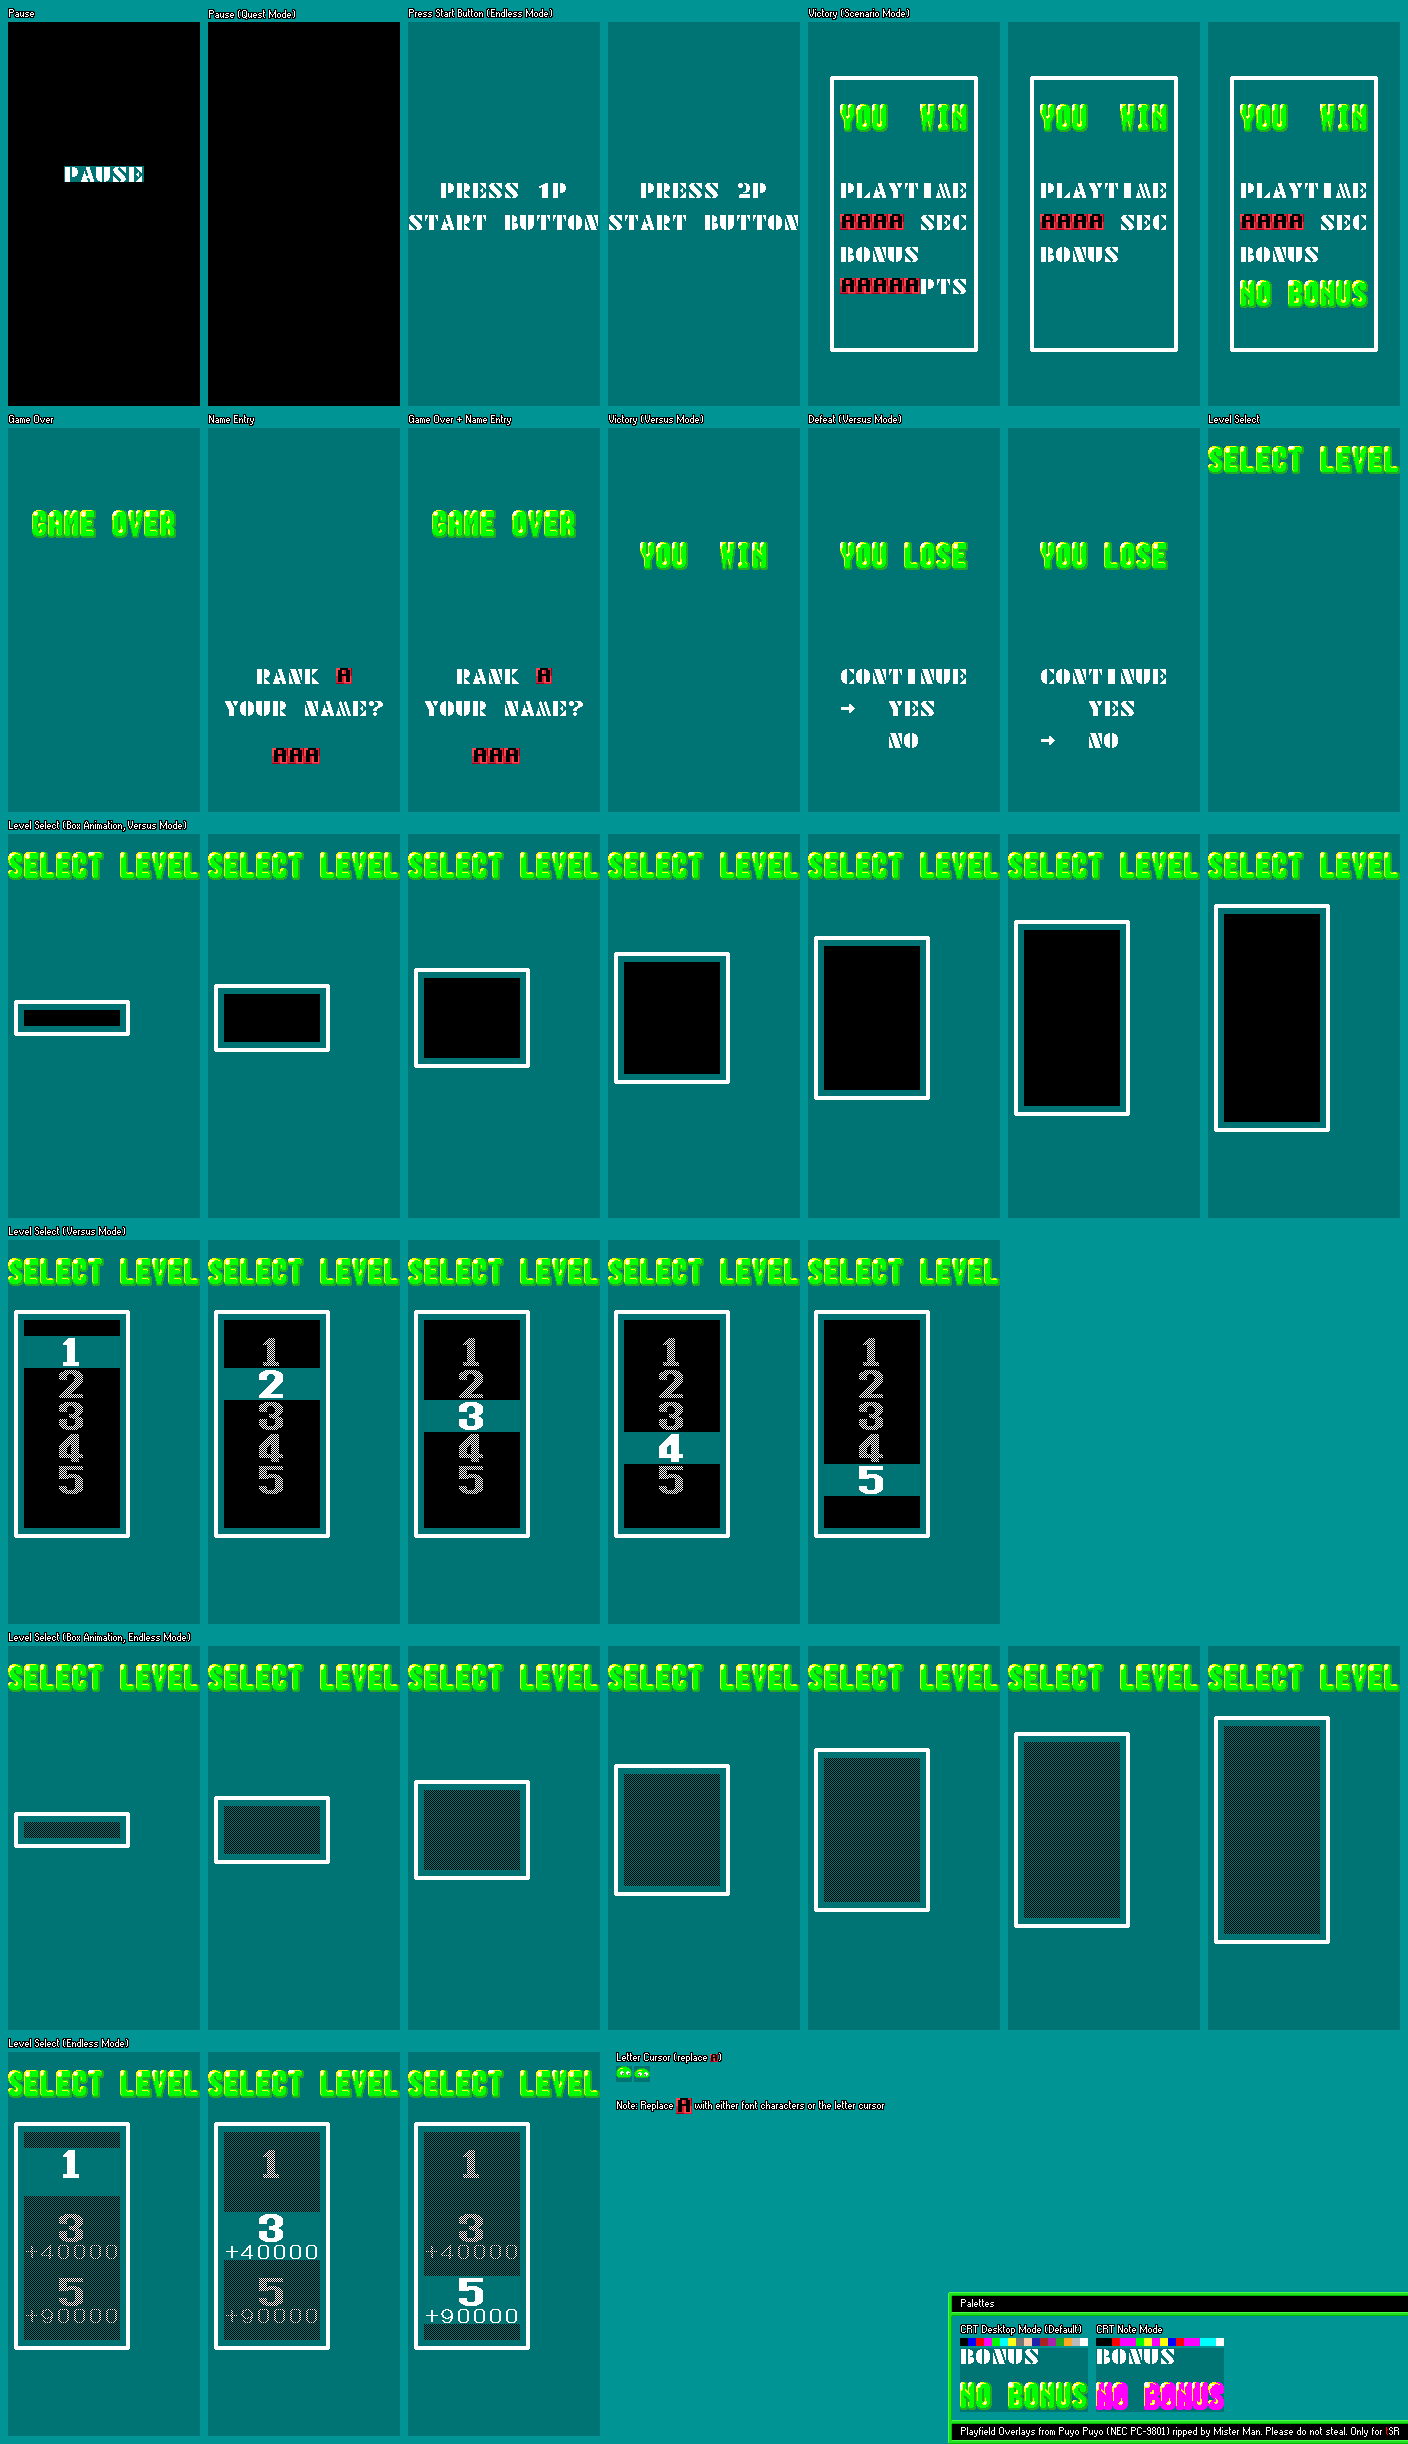Click 'Press Start Button (Endless Mode)' section label
The width and height of the screenshot is (1408, 2444).
pyautogui.click(x=481, y=14)
